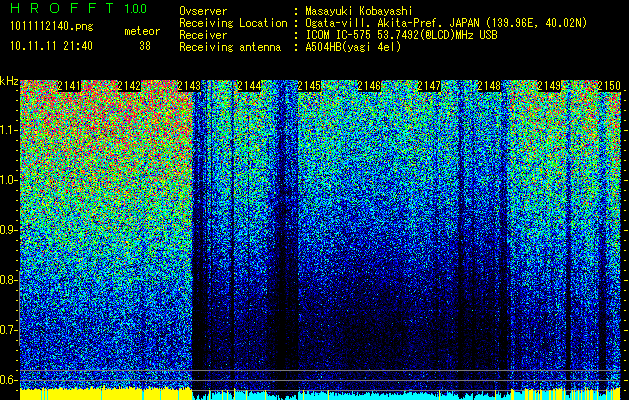This screenshot has height=400, width=629.
Task: Select the filename 1011112140.png
Action: 52,27
